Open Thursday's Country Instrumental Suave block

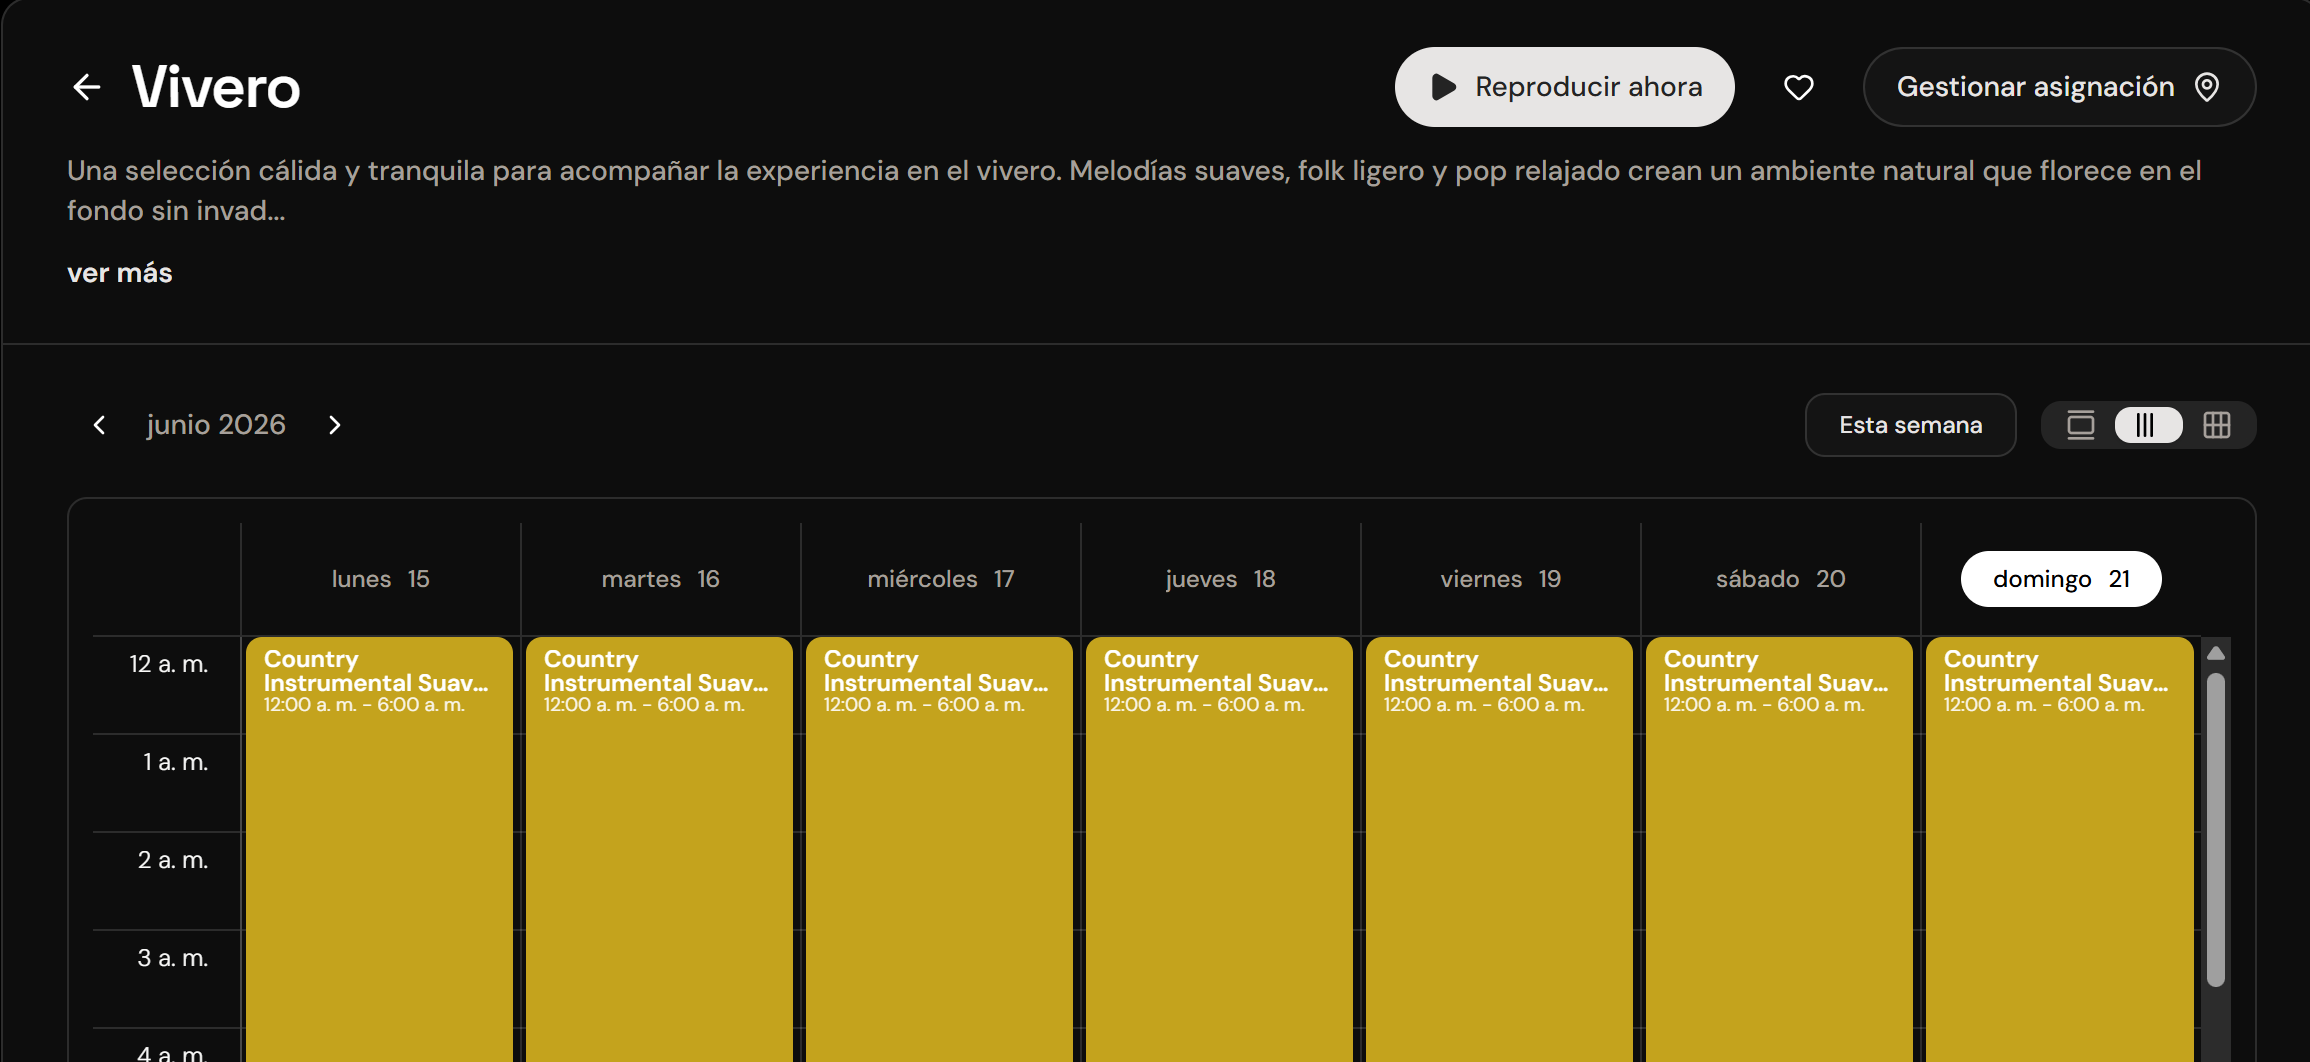pyautogui.click(x=1219, y=850)
